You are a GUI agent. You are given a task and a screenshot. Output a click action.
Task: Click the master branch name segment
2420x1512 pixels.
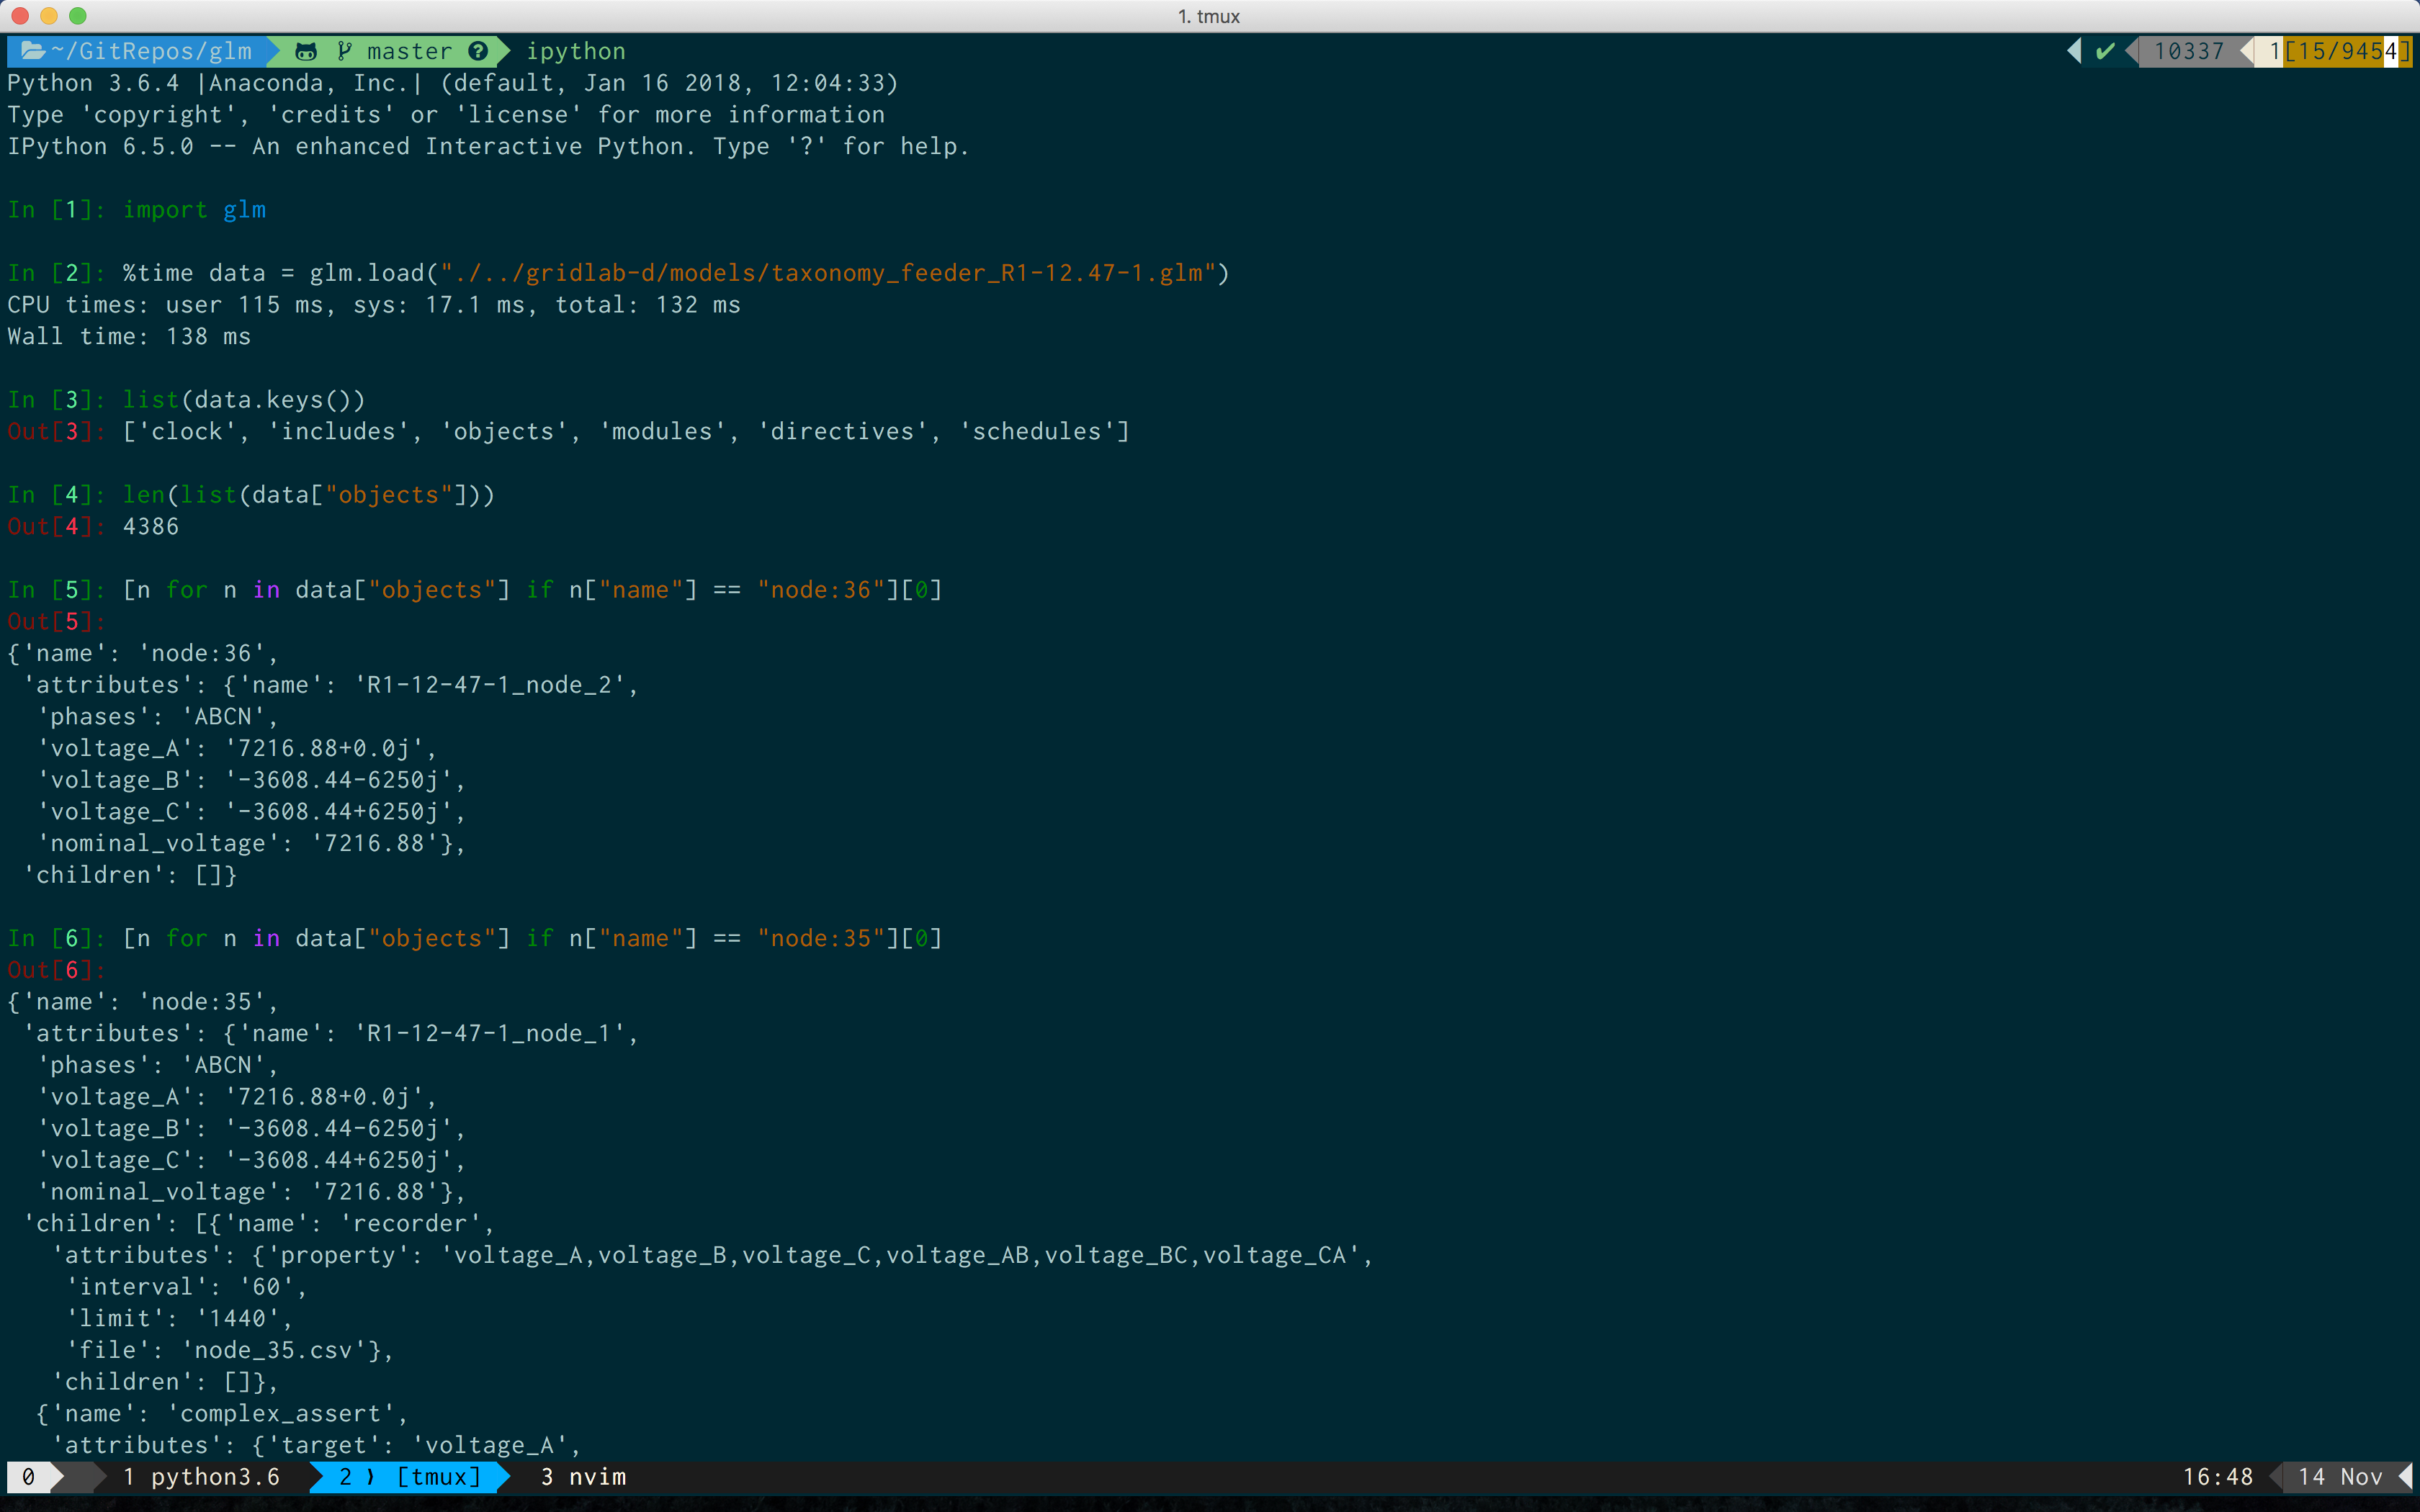(x=409, y=51)
